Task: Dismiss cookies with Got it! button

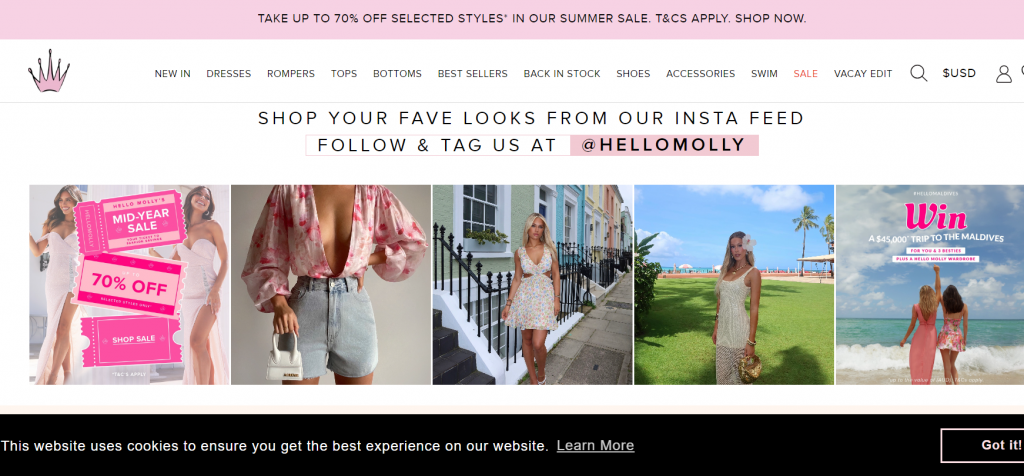Action: coord(982,445)
